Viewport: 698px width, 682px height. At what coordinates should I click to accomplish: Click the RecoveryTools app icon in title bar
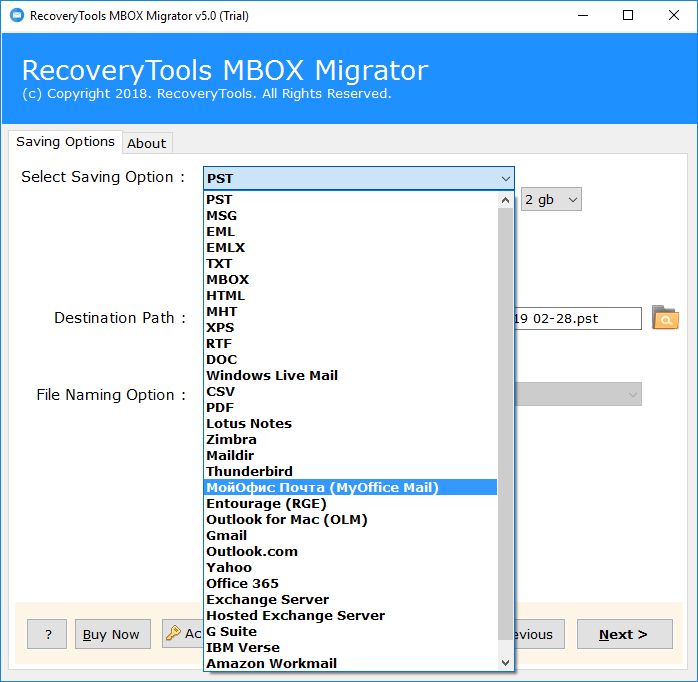[16, 16]
